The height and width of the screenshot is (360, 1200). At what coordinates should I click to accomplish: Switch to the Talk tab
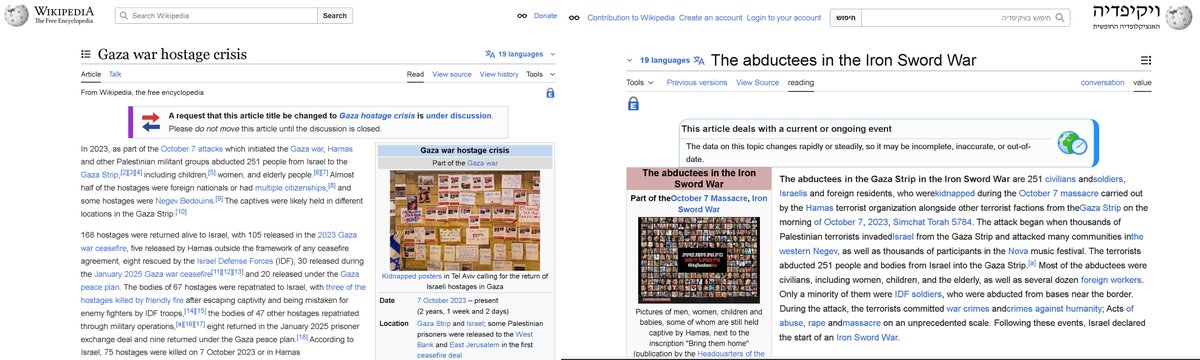click(x=115, y=74)
